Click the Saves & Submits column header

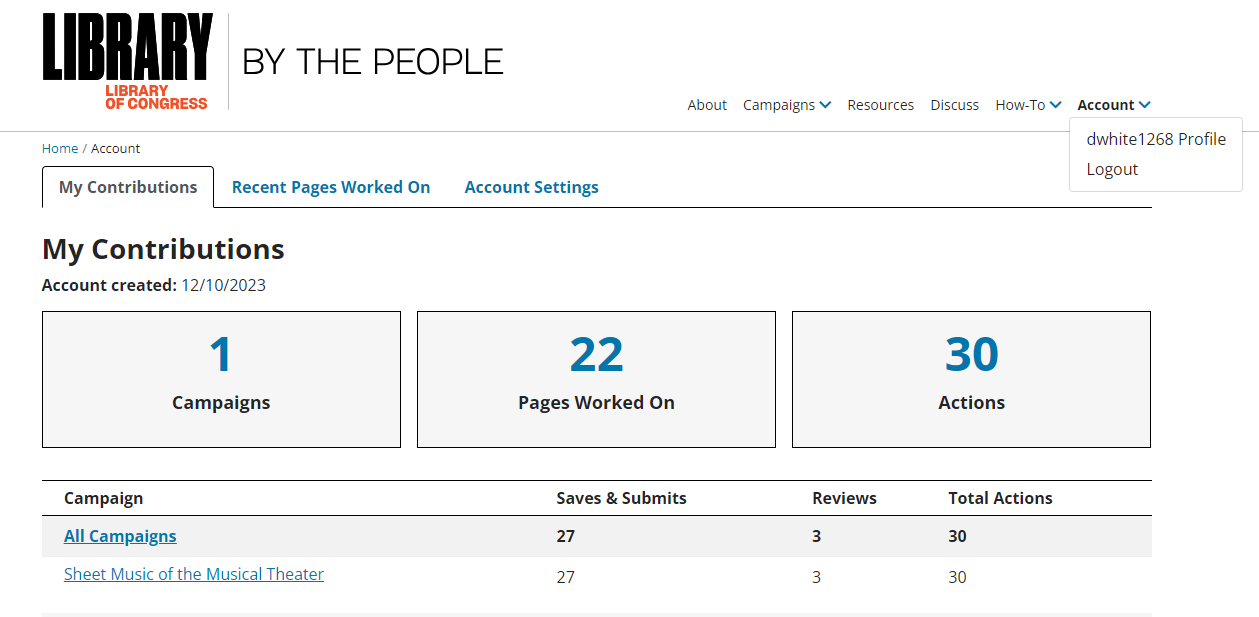(621, 498)
